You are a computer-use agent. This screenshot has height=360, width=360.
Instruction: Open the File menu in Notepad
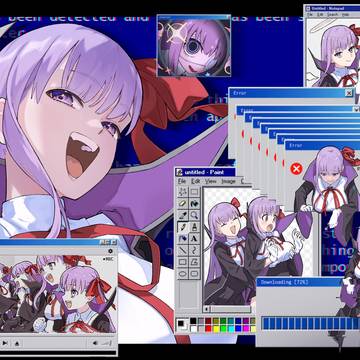coord(310,15)
